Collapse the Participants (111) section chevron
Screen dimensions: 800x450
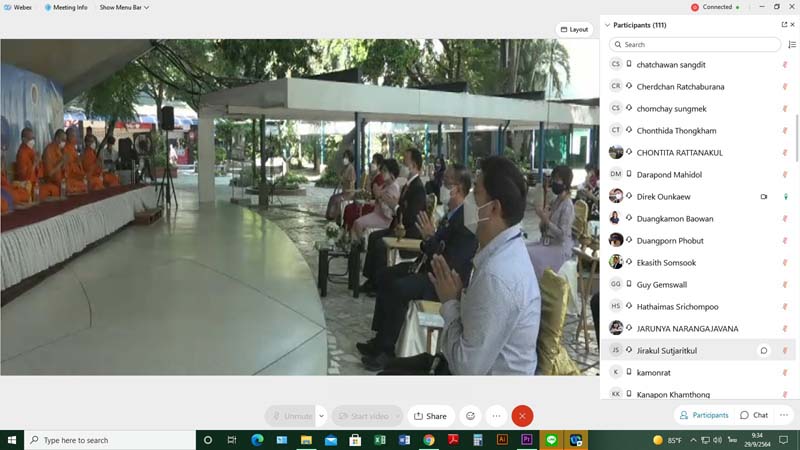[x=607, y=24]
